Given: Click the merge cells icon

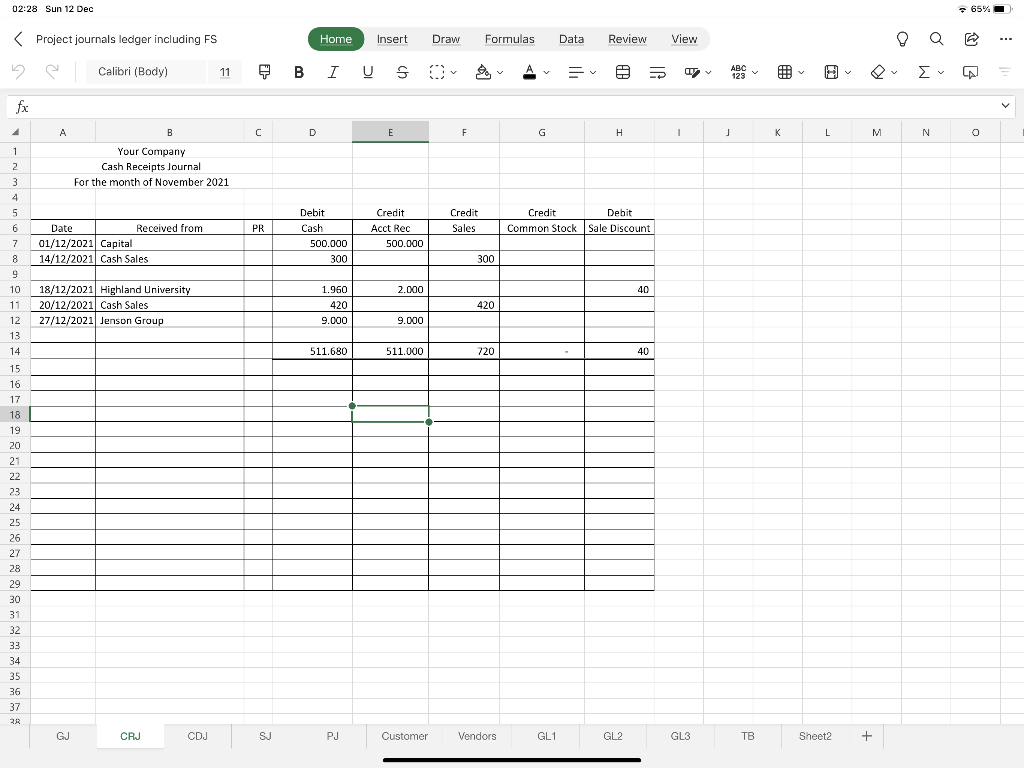Looking at the screenshot, I should click(x=623, y=72).
